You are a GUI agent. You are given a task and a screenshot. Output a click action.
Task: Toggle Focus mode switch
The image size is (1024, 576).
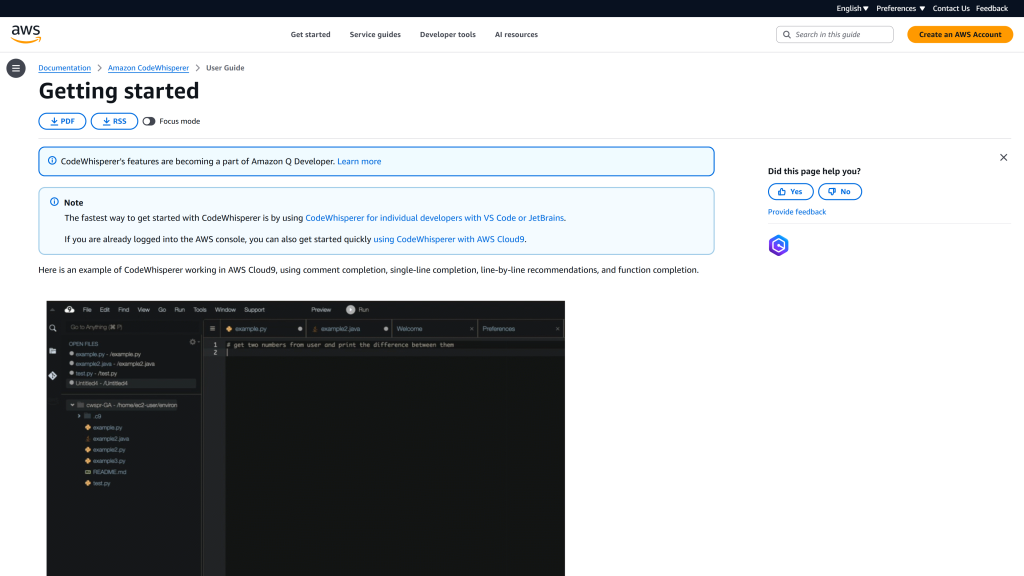pyautogui.click(x=149, y=121)
